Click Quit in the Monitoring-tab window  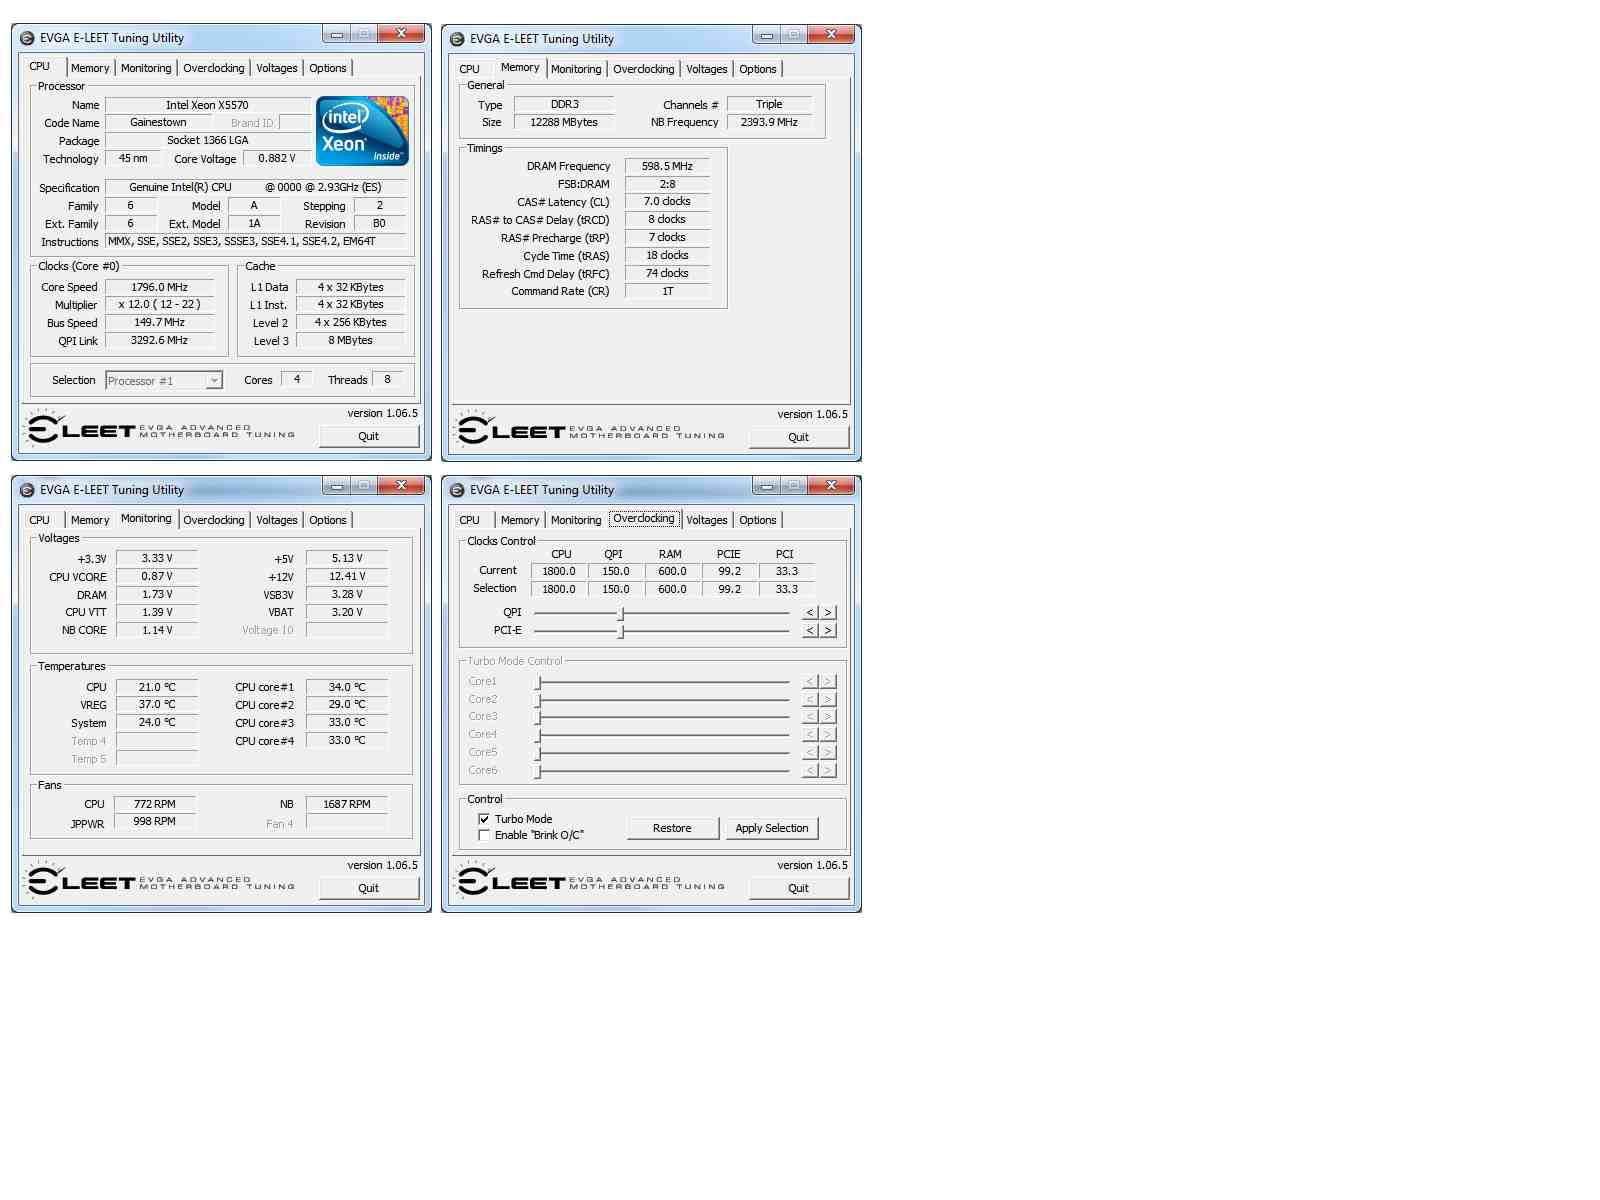tap(369, 889)
